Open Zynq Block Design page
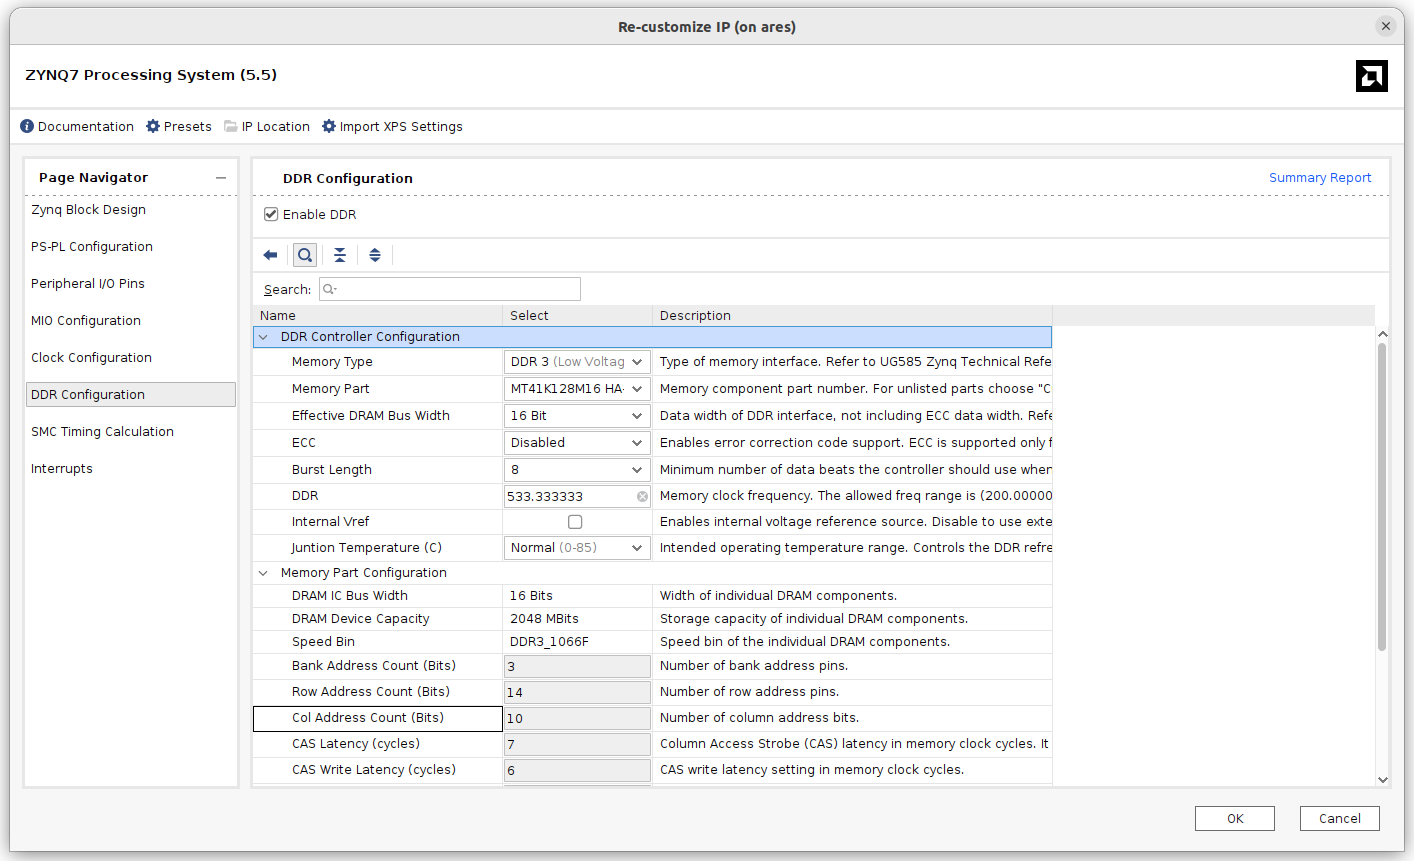 tap(88, 210)
